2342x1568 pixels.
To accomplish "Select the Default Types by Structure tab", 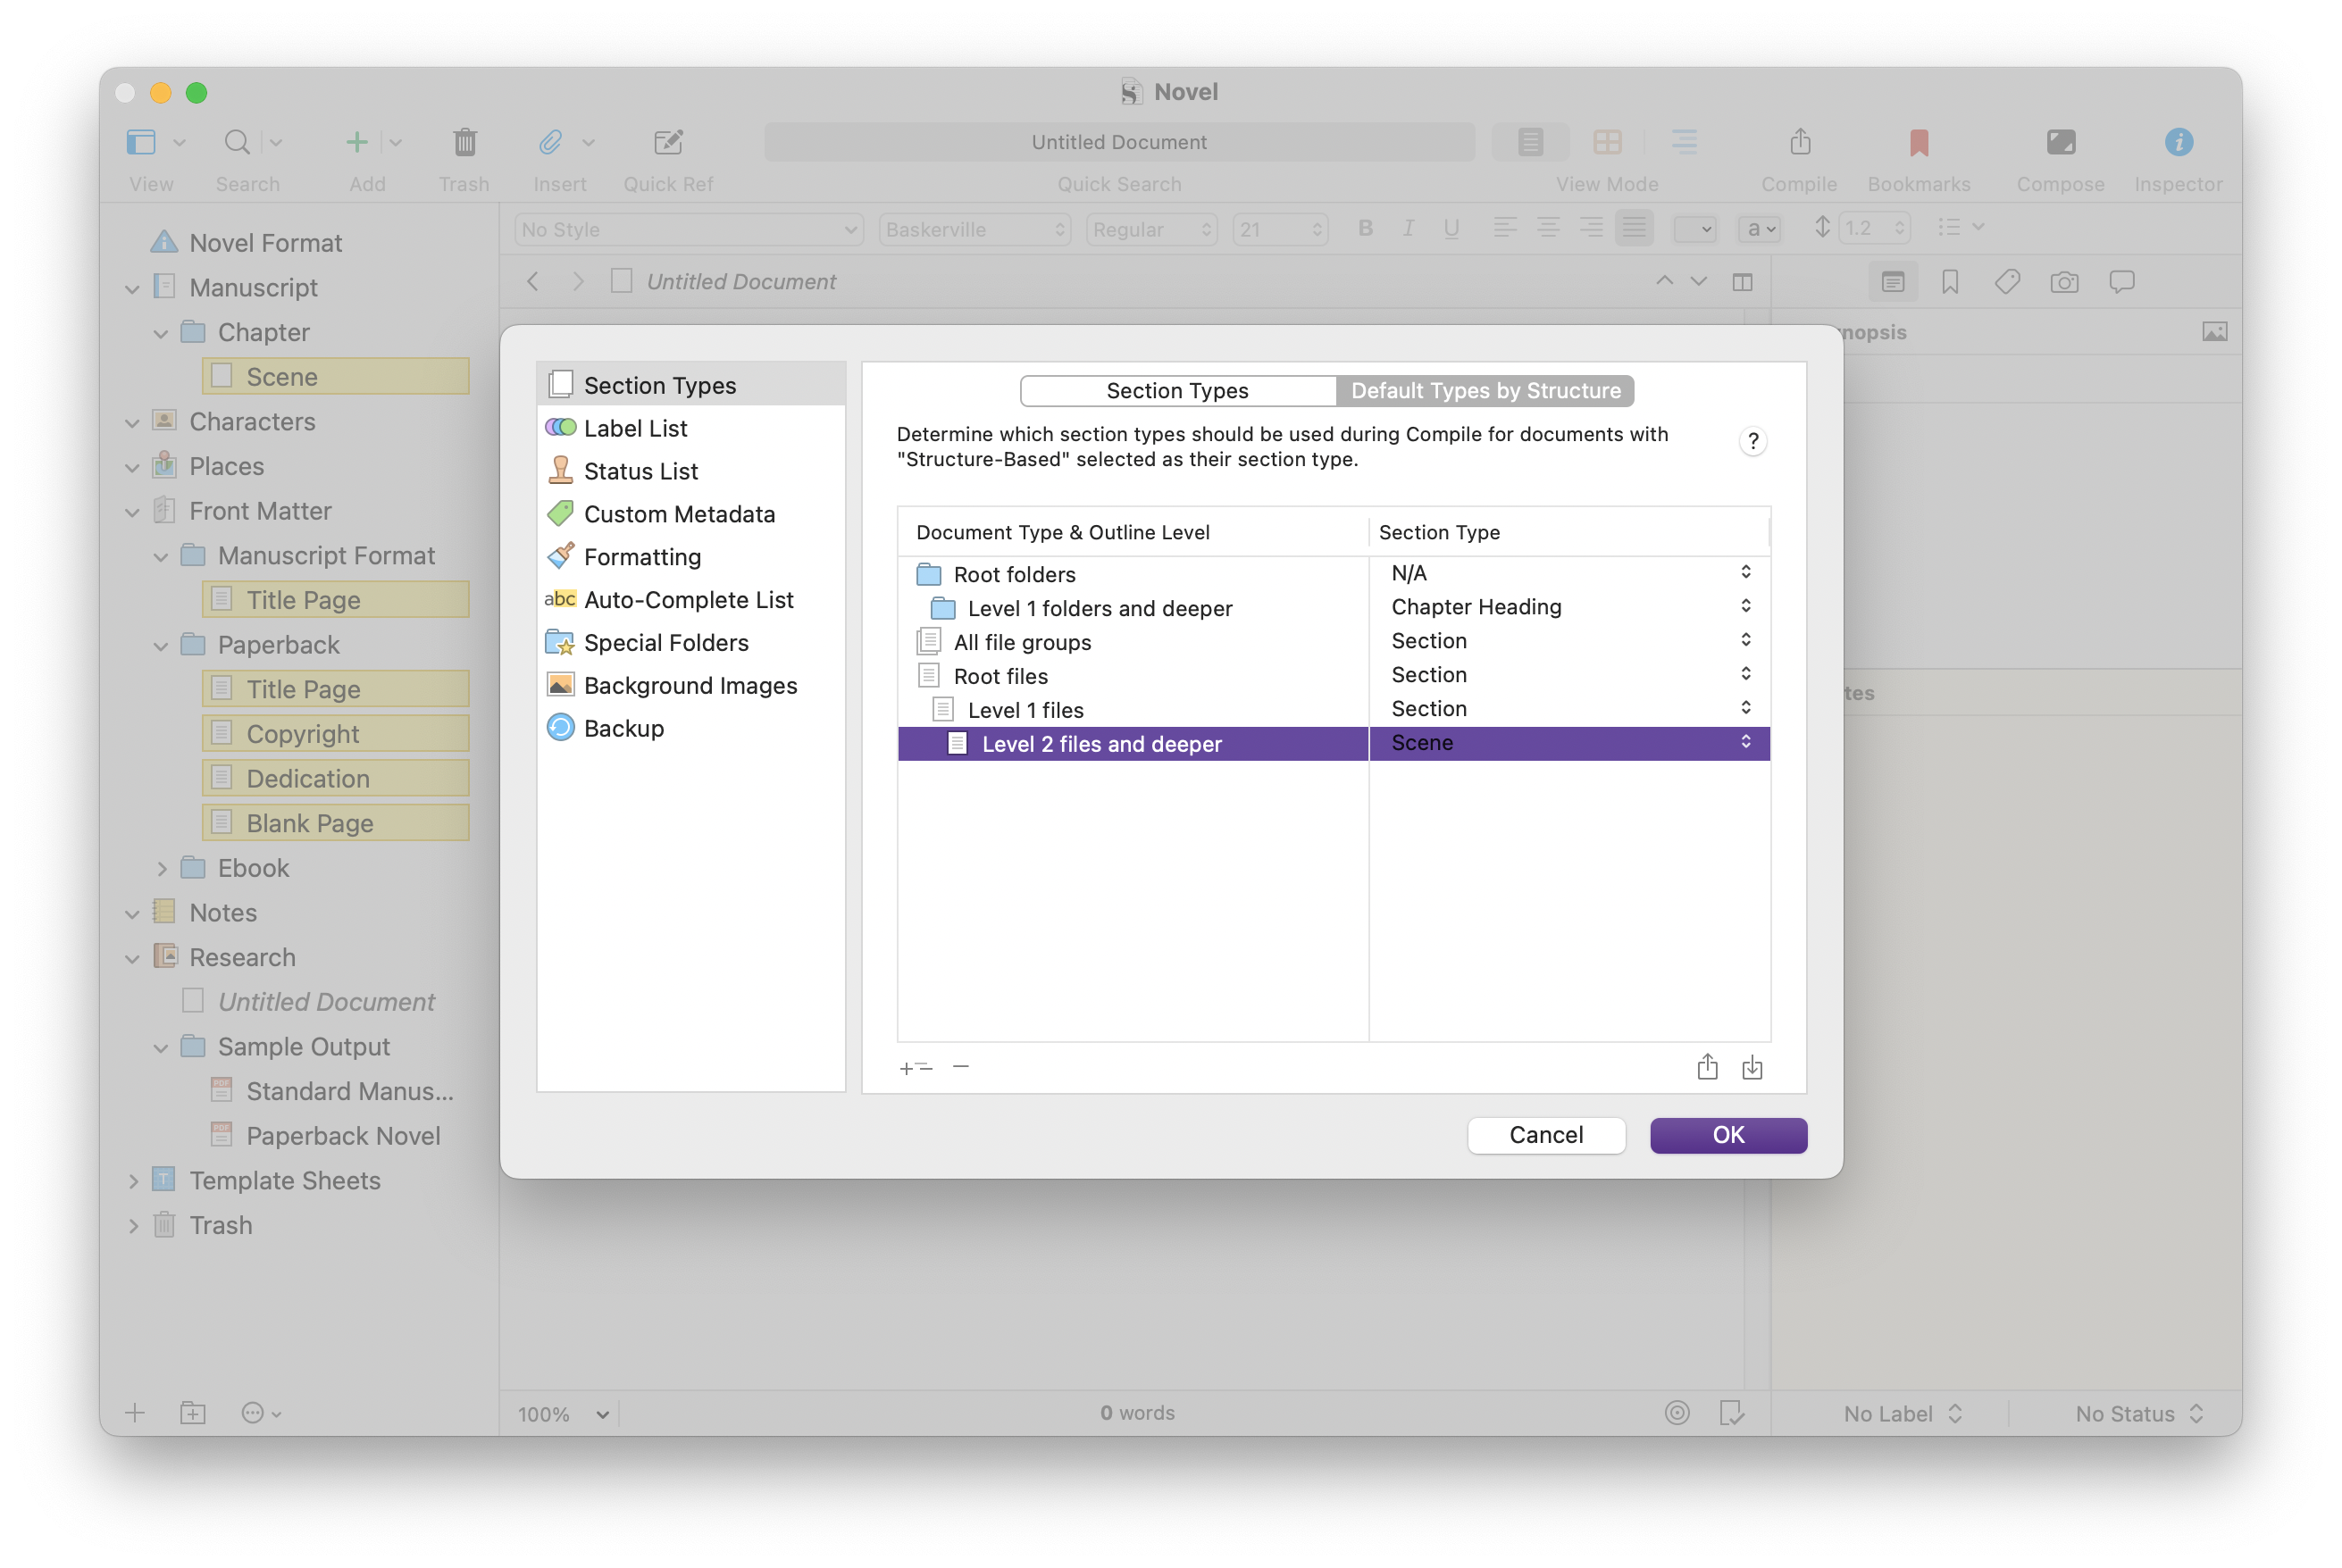I will point(1485,391).
